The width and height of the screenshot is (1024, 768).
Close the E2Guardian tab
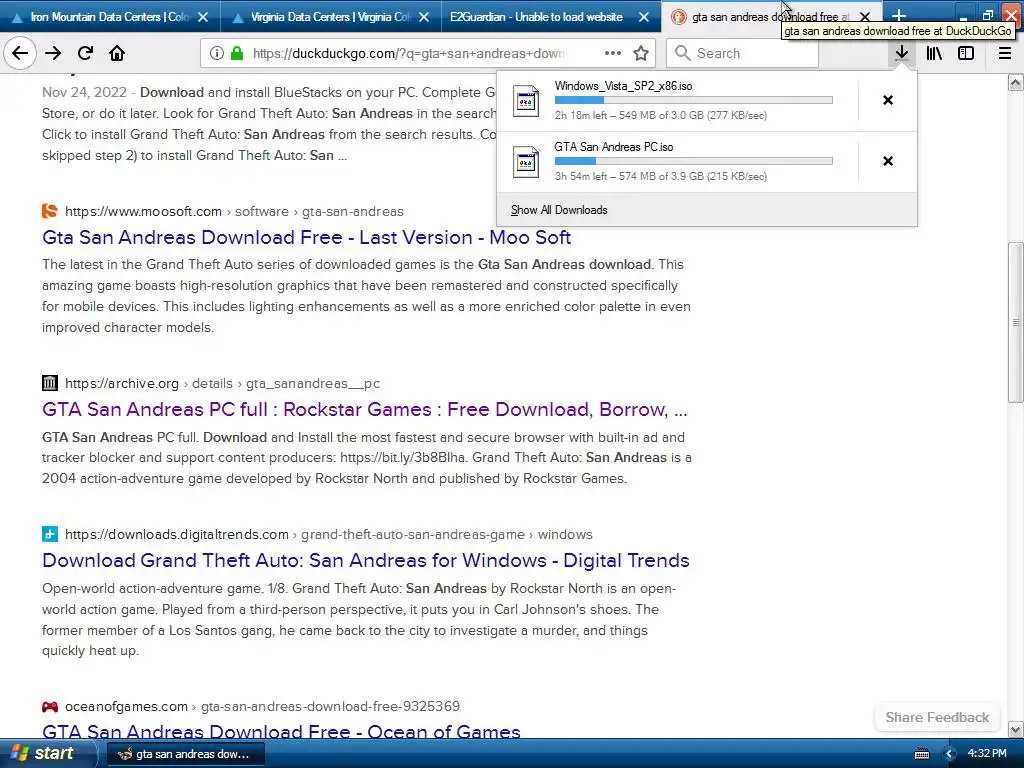(644, 17)
